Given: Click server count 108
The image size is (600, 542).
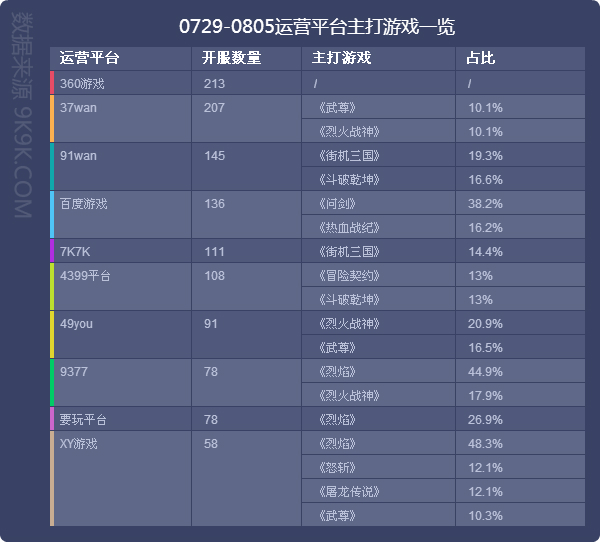Looking at the screenshot, I should (x=214, y=276).
